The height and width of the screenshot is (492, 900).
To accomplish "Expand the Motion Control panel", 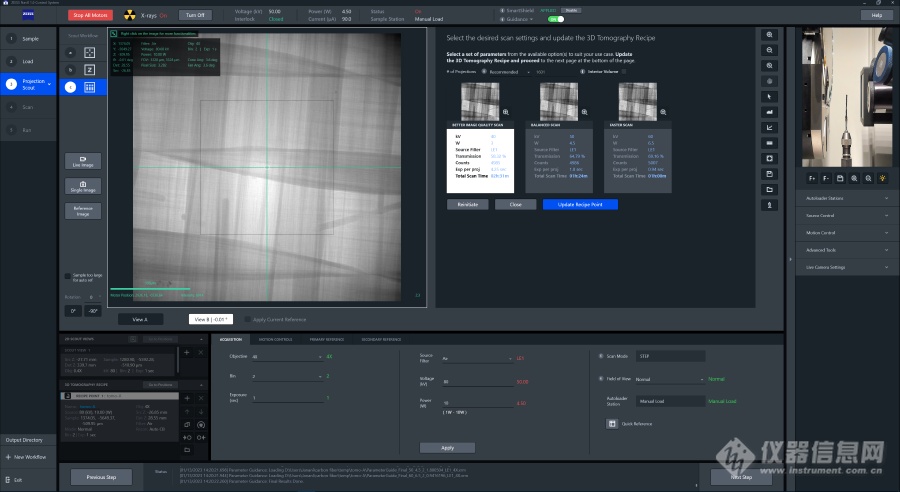I will pos(847,233).
